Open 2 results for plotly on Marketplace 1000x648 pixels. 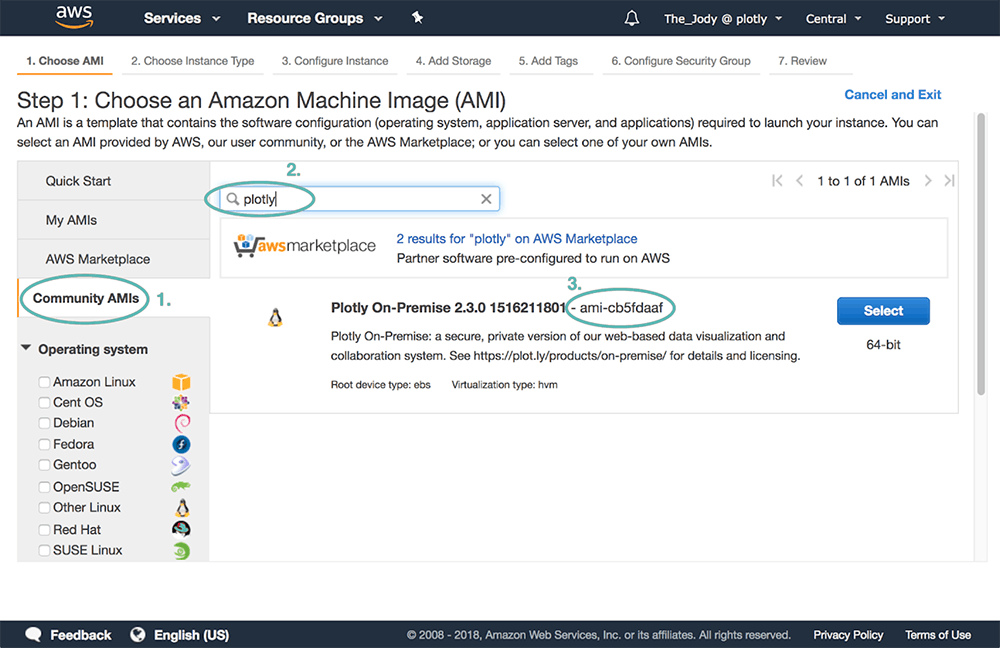pos(517,239)
